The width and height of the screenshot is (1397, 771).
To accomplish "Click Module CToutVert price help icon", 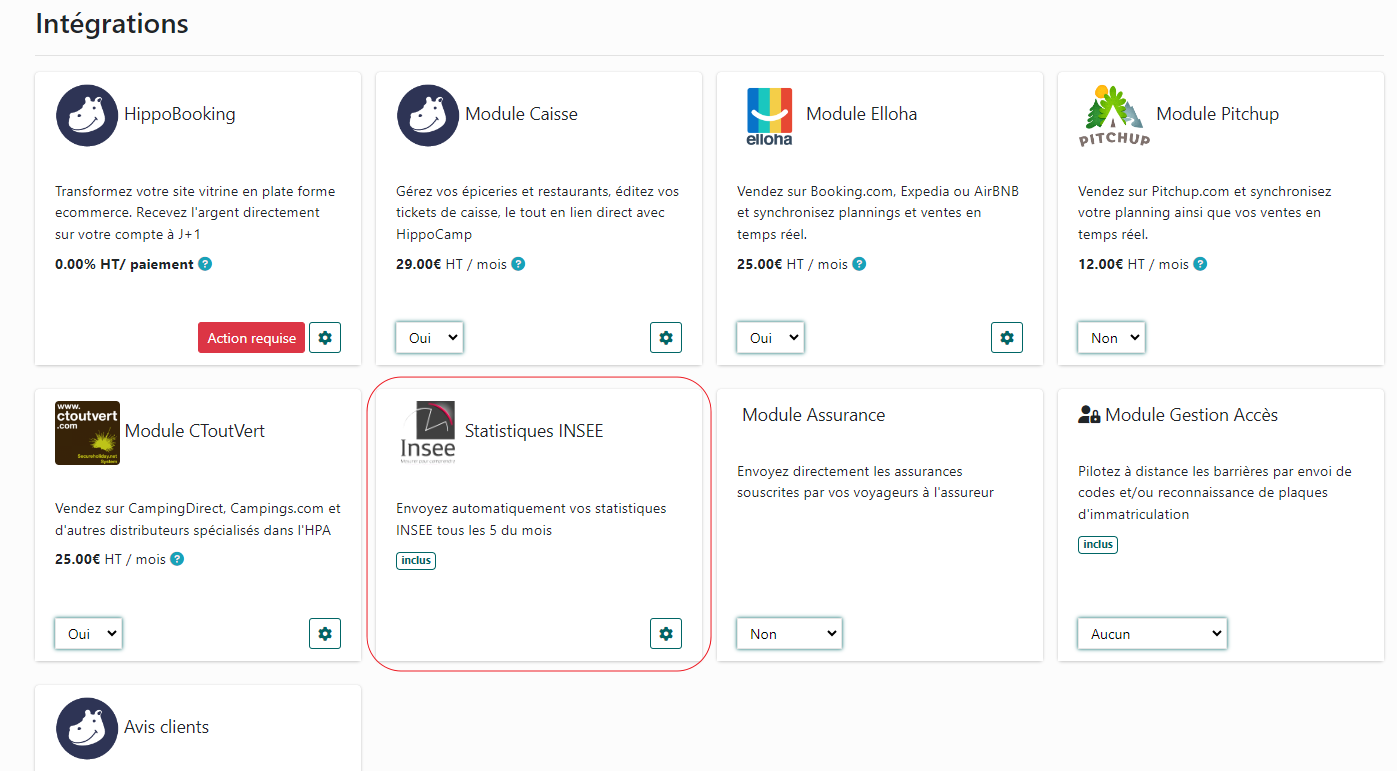I will [x=177, y=559].
